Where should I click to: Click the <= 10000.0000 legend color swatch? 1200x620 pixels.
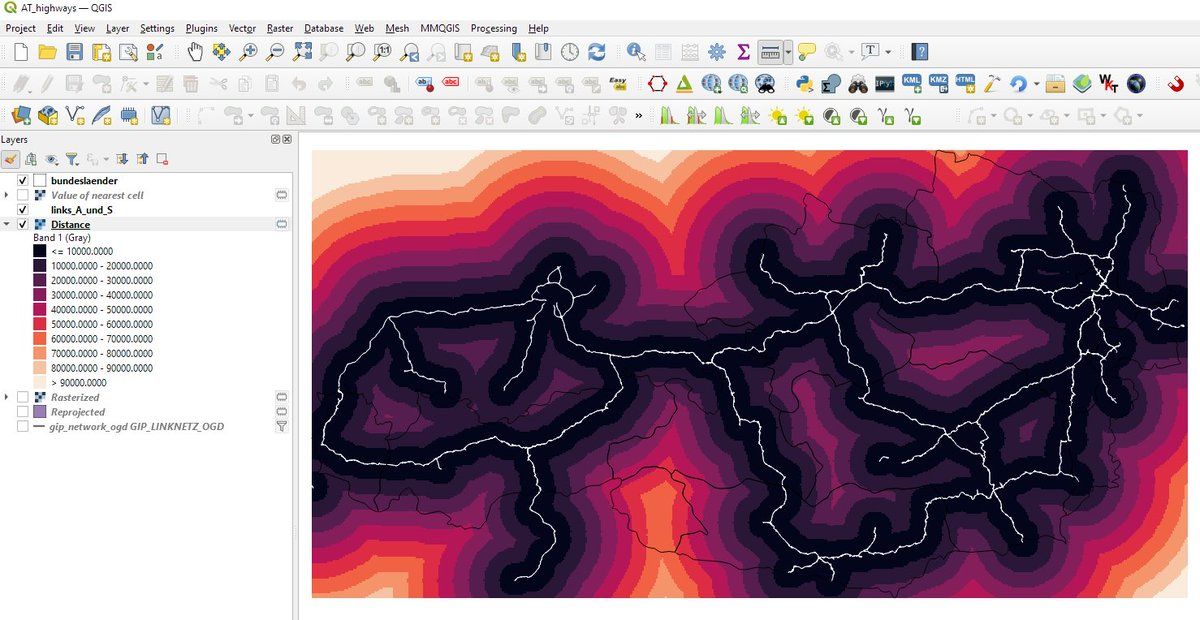pyautogui.click(x=40, y=252)
